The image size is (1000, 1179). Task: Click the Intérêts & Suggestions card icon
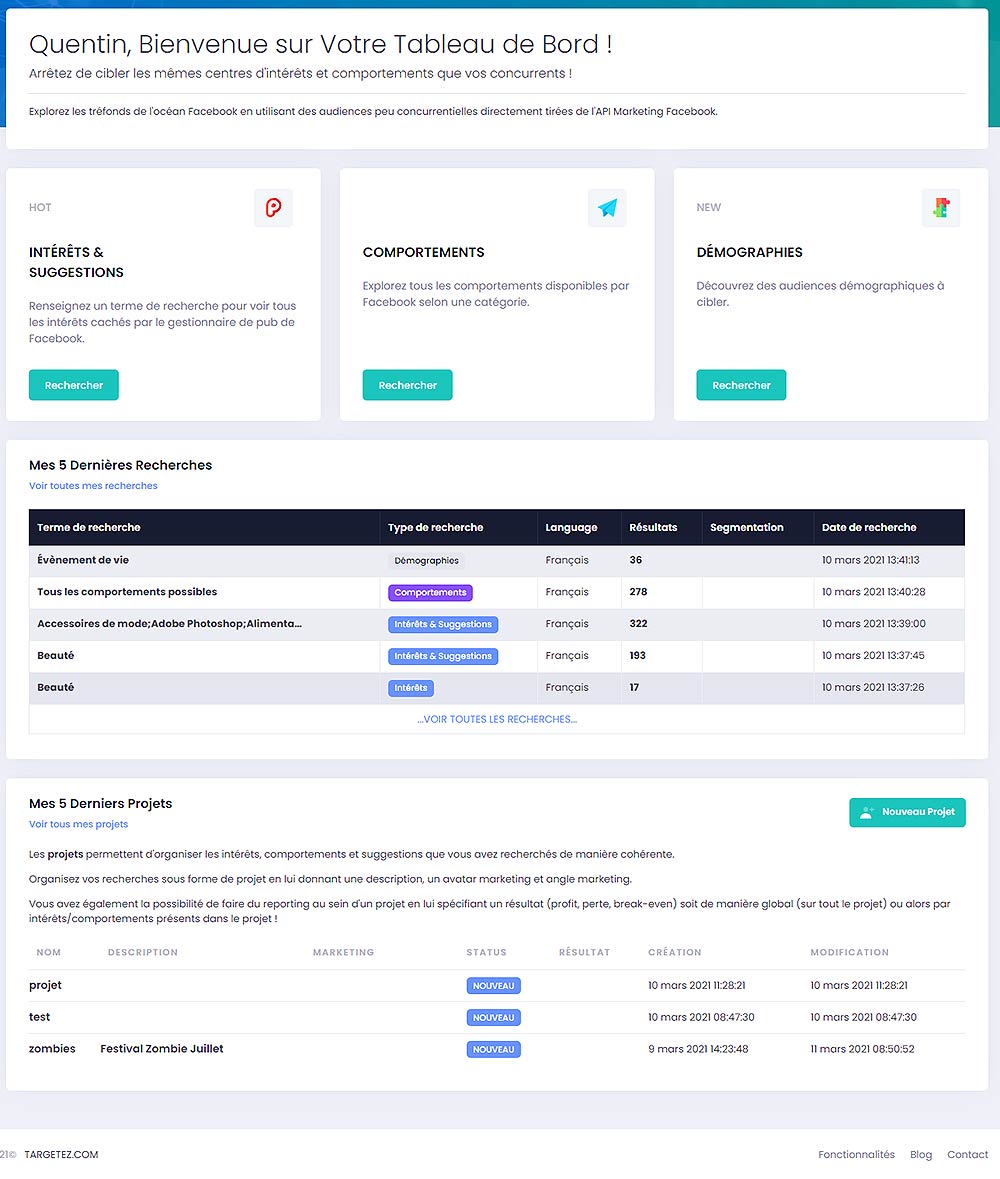point(273,208)
